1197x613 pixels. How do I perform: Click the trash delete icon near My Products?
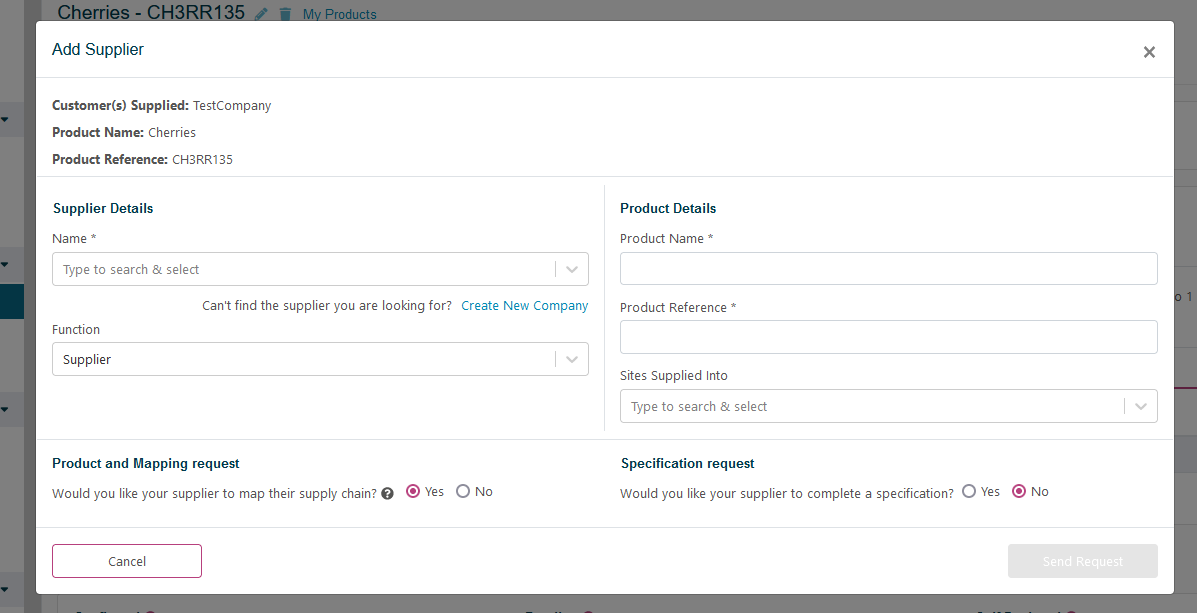click(285, 14)
